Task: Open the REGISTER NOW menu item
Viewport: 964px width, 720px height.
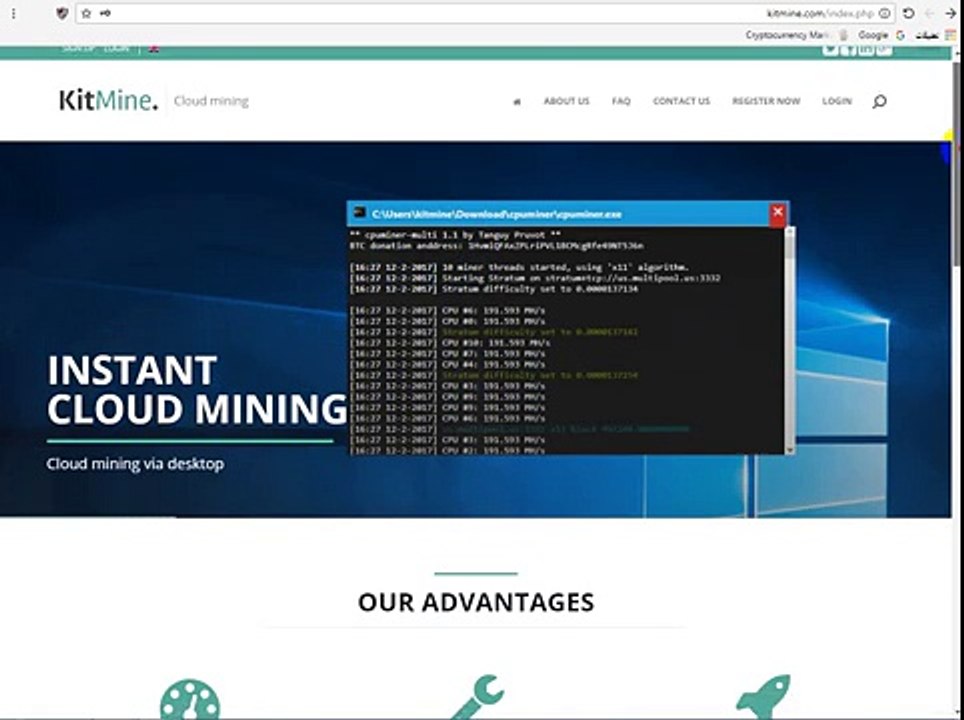Action: coord(766,101)
